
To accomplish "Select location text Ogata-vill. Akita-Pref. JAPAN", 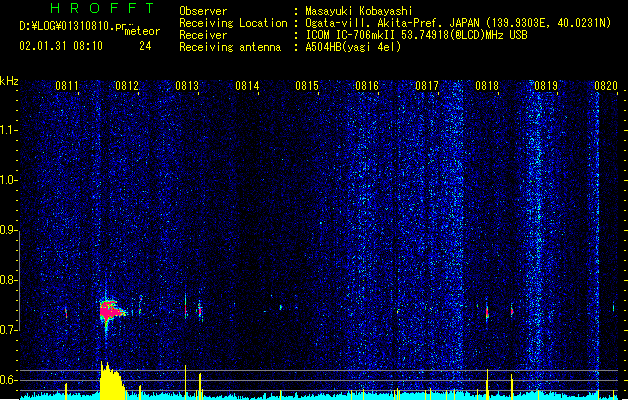I will click(392, 23).
